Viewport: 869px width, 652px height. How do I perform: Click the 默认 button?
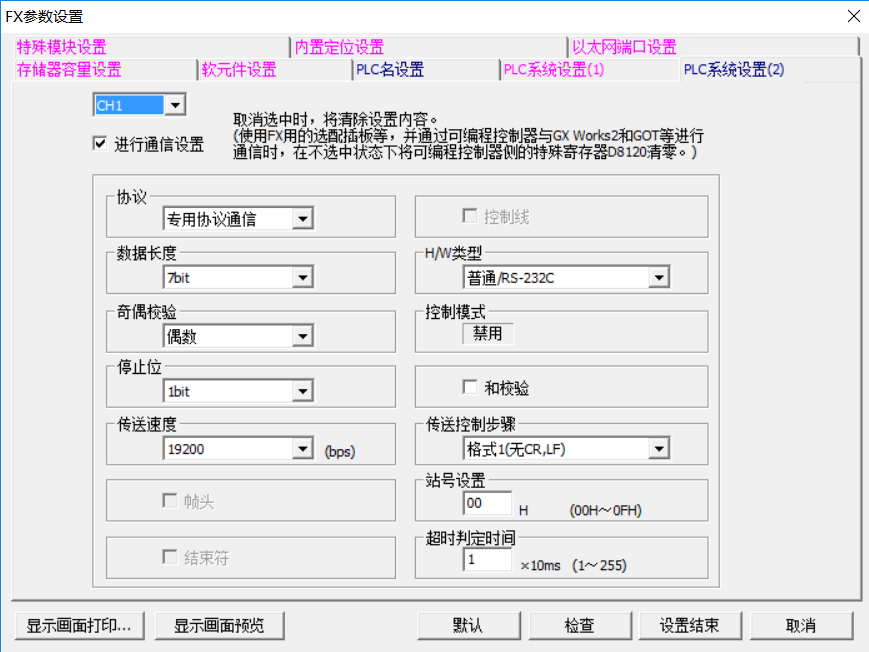(x=467, y=626)
